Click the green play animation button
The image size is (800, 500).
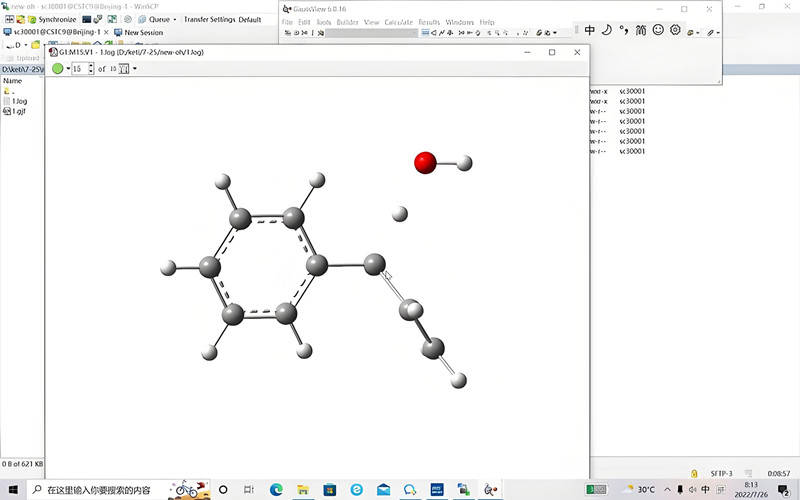point(58,69)
